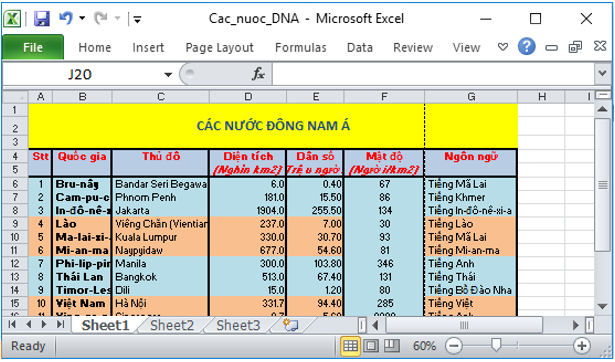Close the workbook window in ribbon row
The image size is (615, 362).
click(x=600, y=46)
